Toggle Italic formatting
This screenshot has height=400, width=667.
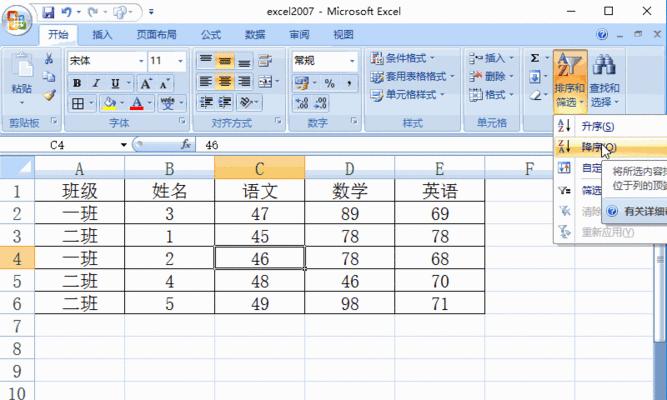96,83
